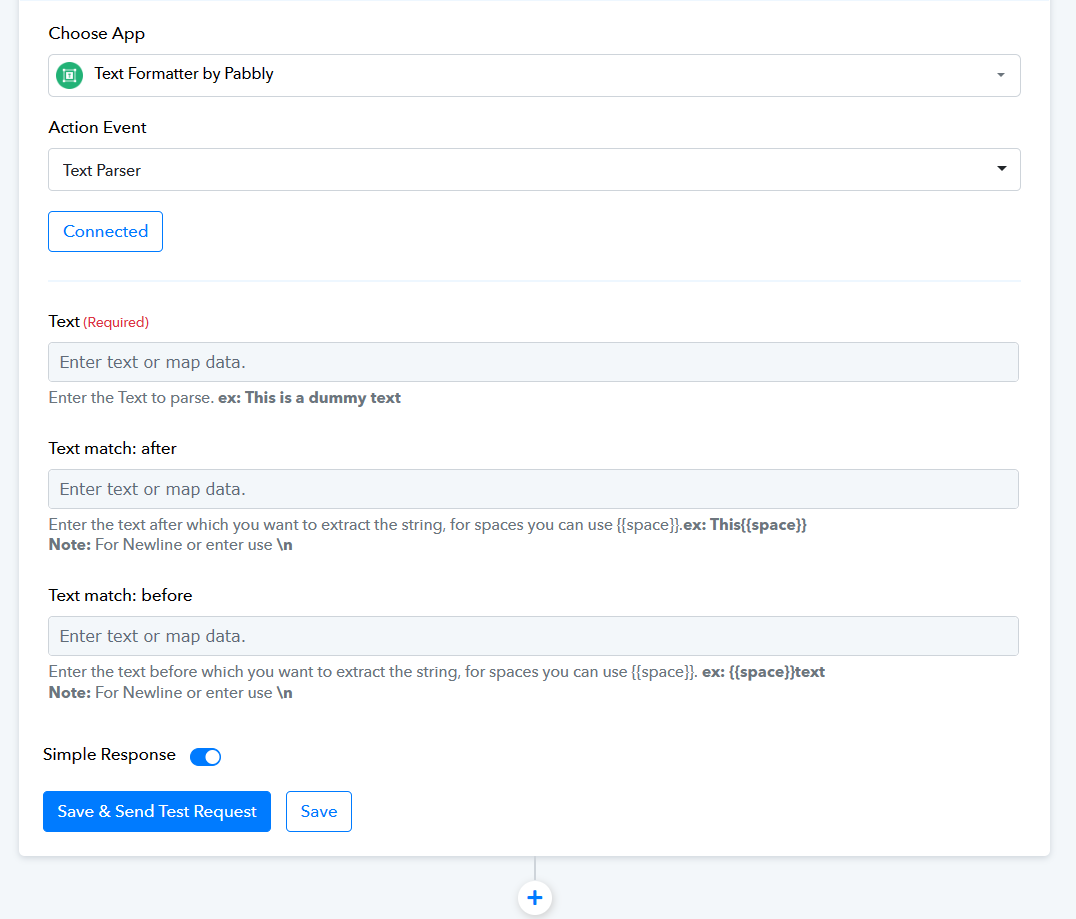
Task: Click Save & Send Test Request button
Action: [x=157, y=811]
